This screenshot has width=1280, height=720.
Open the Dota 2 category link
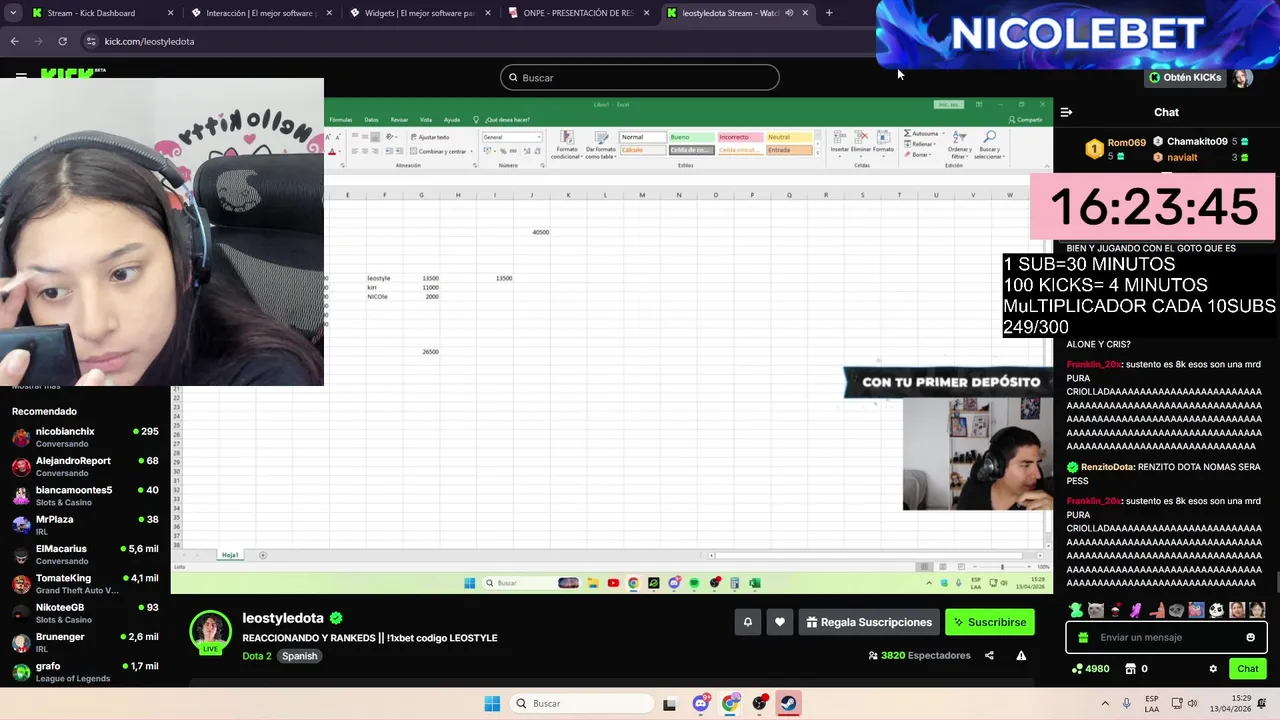[256, 656]
